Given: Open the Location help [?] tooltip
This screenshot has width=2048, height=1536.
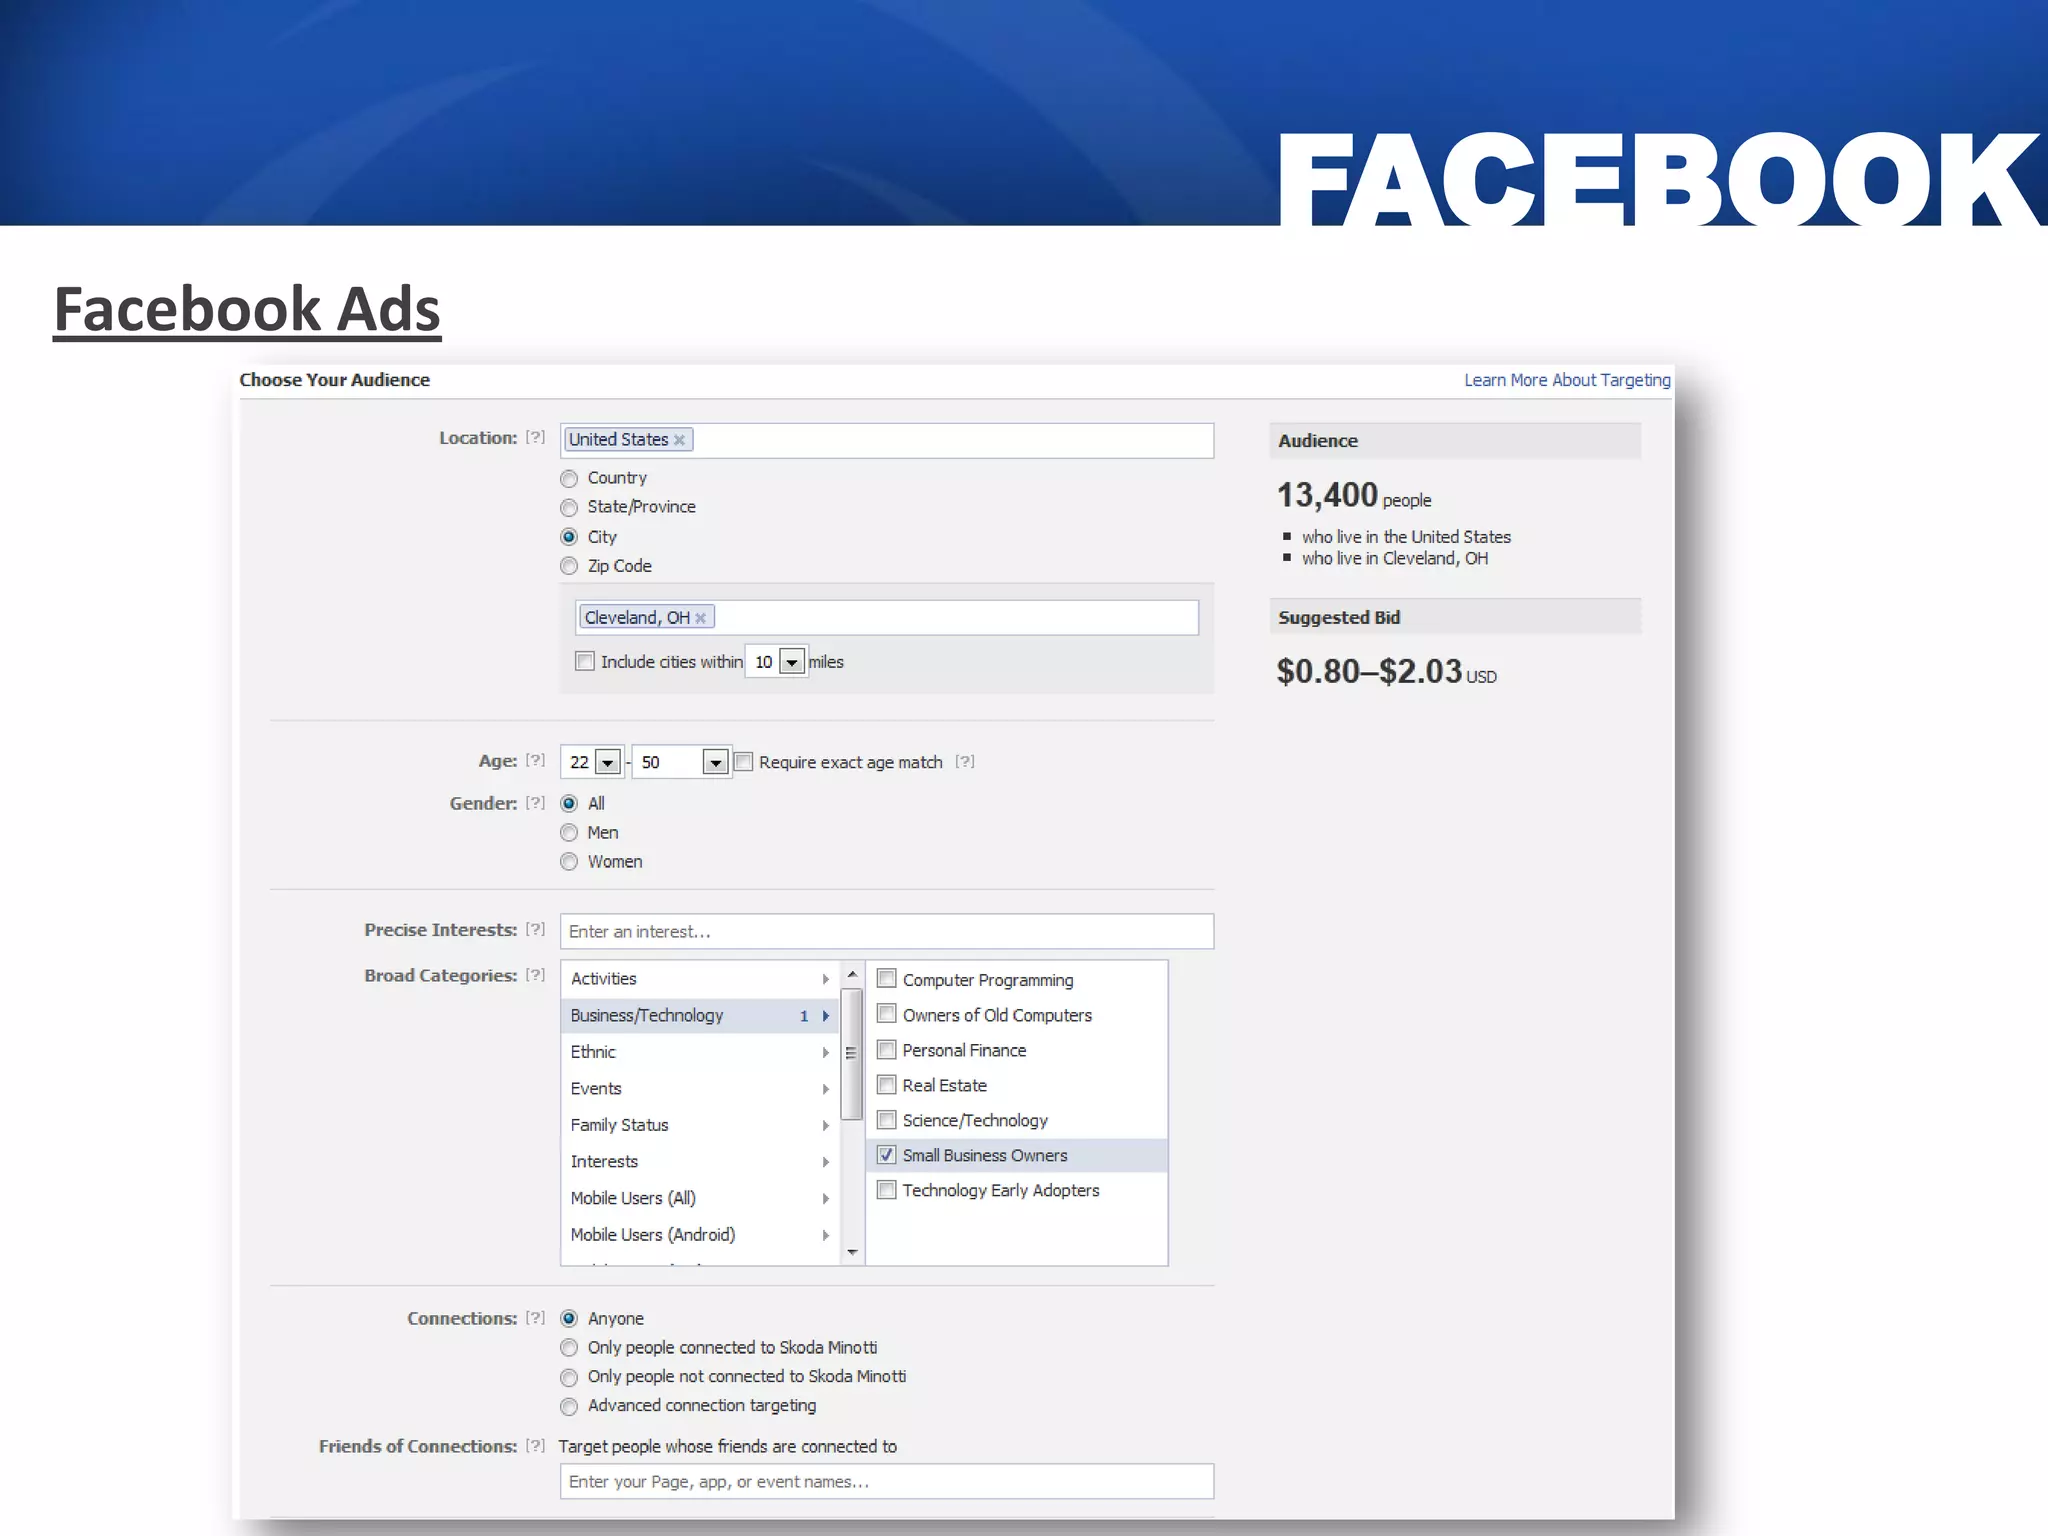Looking at the screenshot, I should pyautogui.click(x=535, y=437).
